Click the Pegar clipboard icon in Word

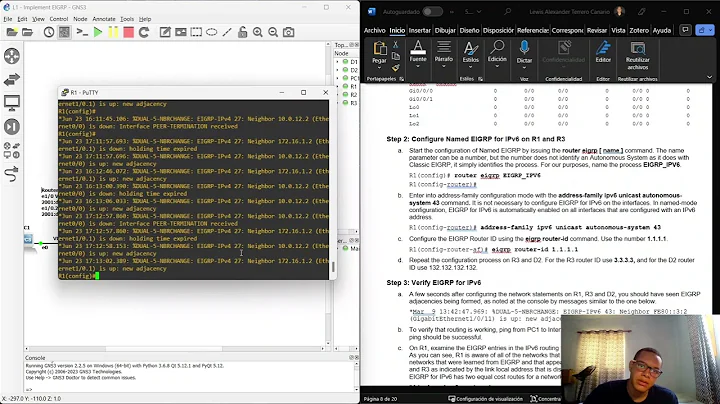379,49
